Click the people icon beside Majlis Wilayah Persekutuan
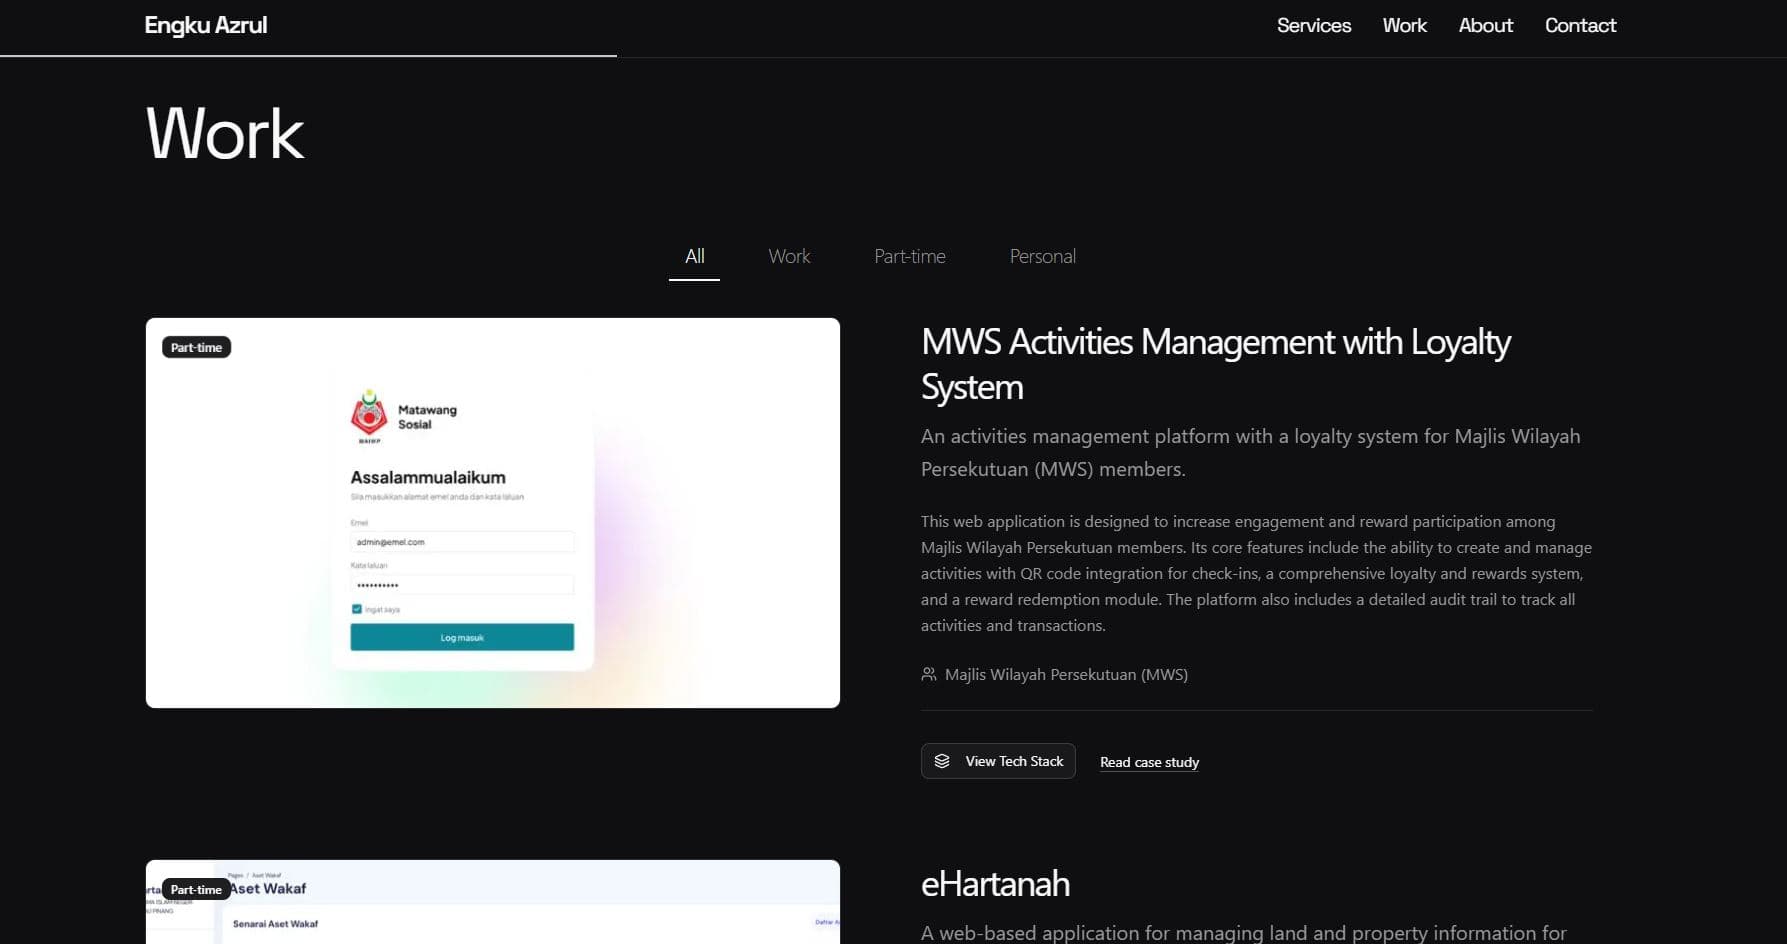 point(929,675)
